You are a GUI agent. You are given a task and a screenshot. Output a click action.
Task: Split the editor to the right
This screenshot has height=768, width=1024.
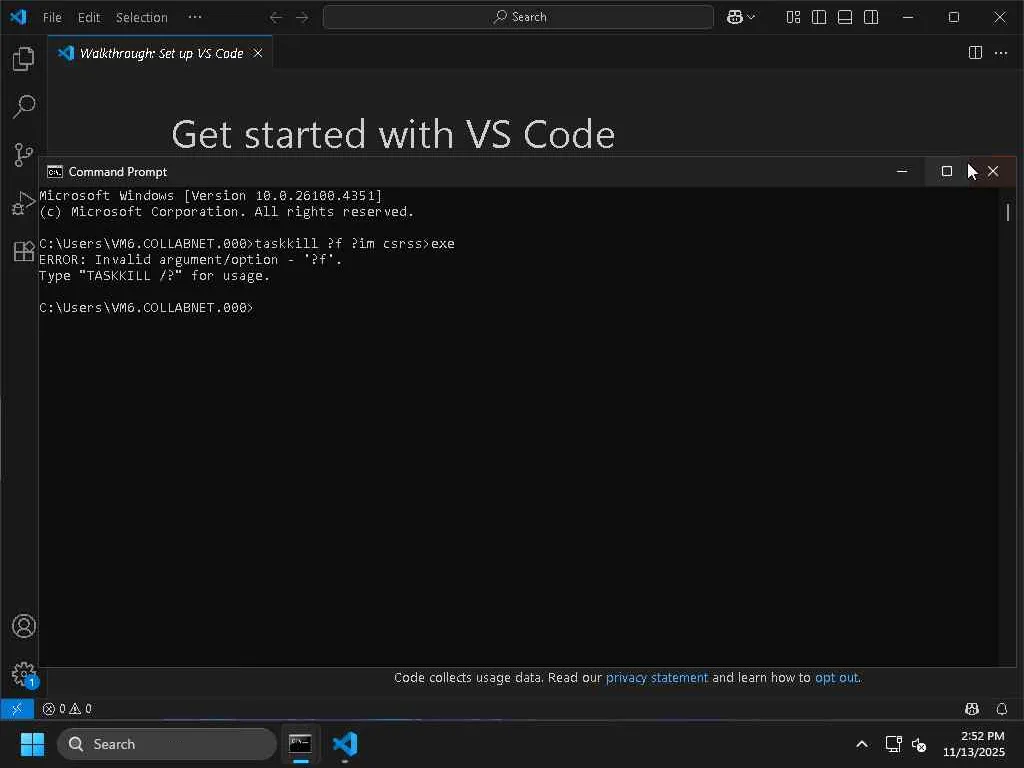click(x=975, y=52)
